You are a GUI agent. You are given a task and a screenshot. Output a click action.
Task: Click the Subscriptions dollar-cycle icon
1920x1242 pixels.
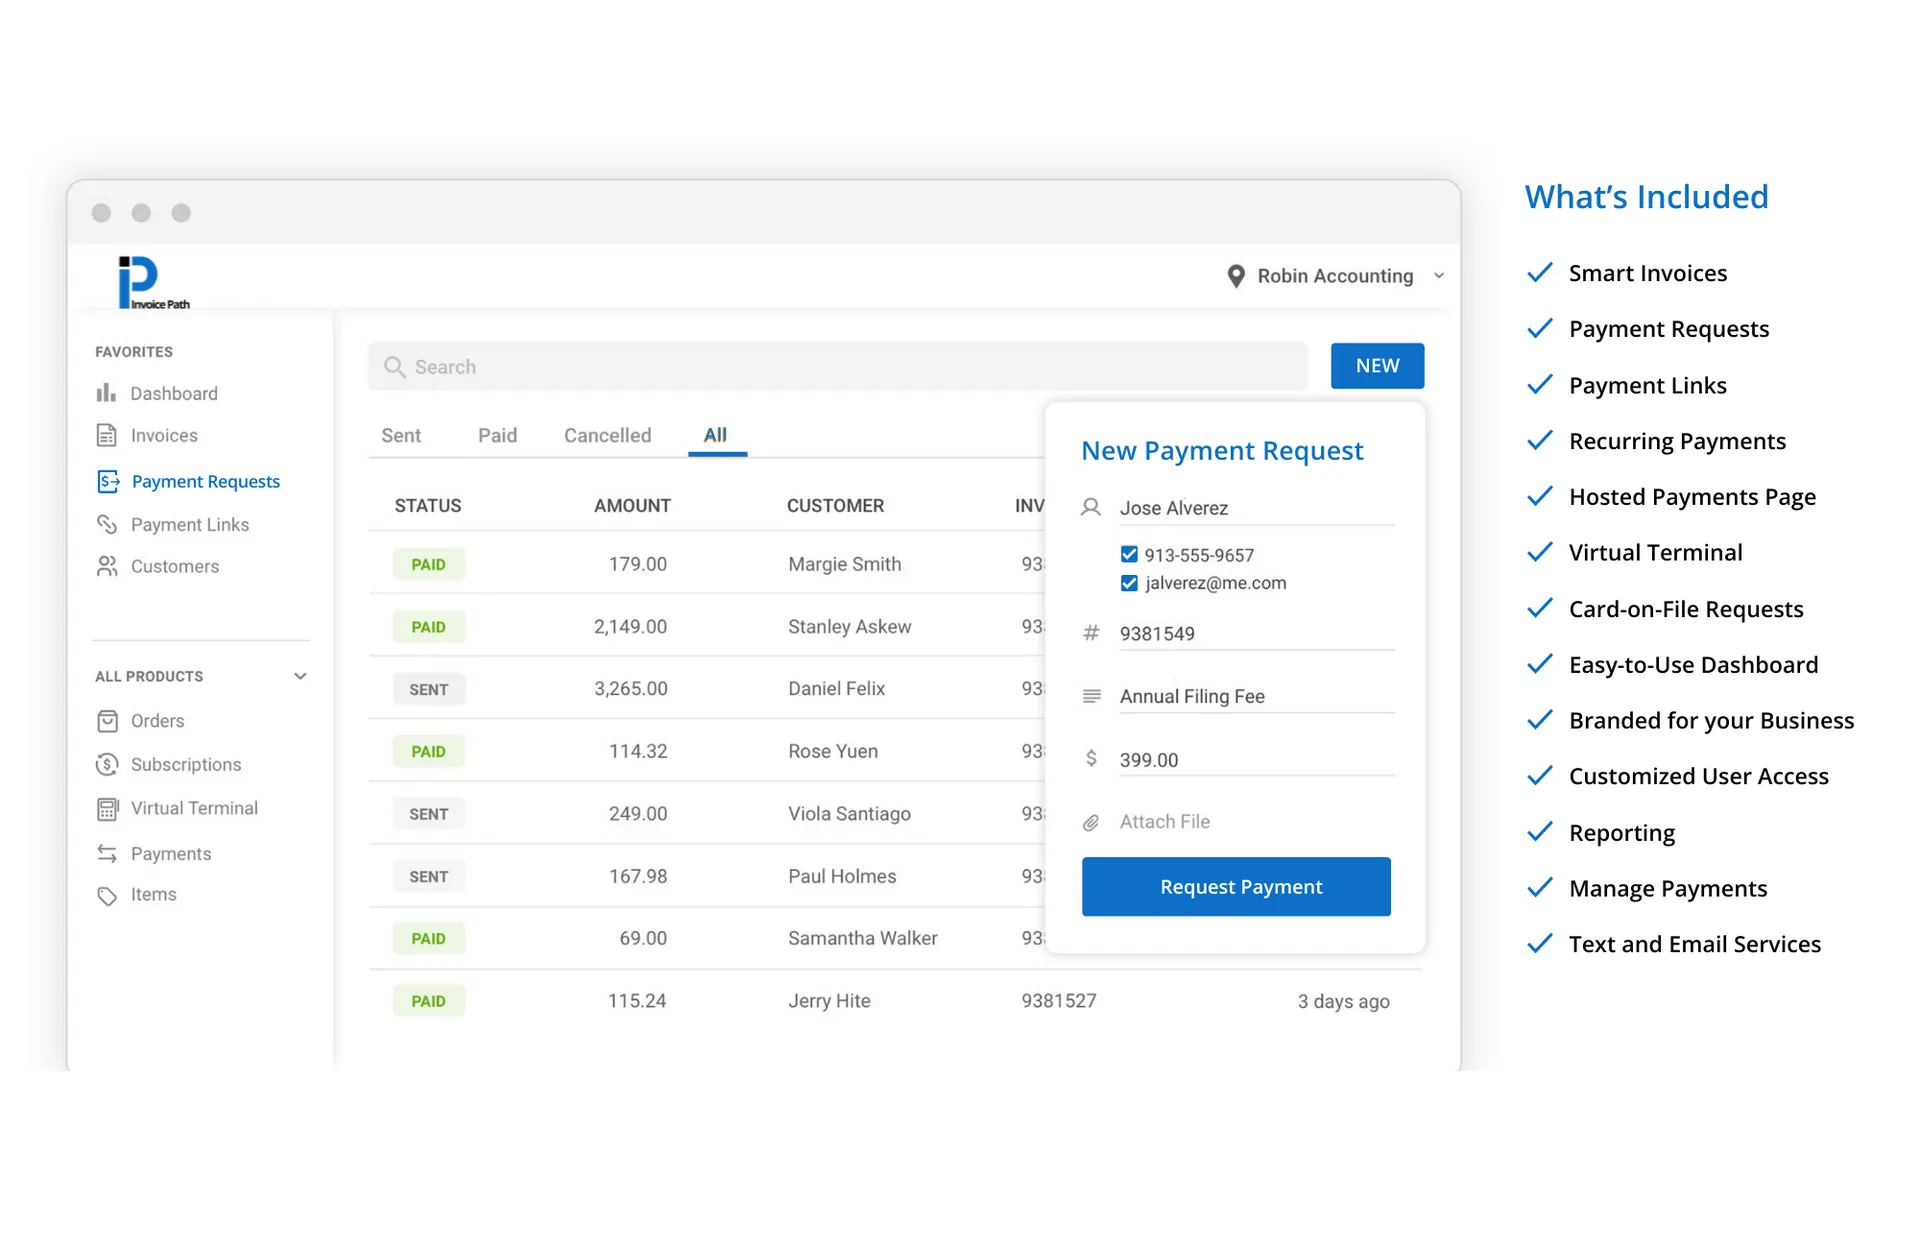(107, 764)
